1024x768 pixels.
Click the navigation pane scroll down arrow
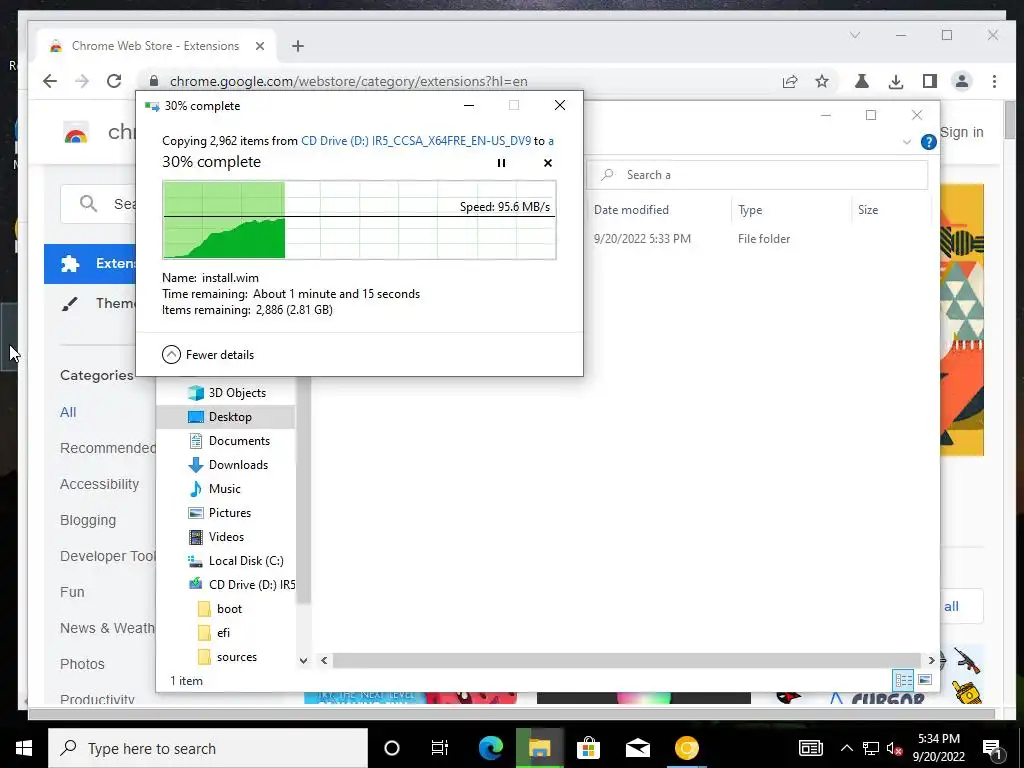coord(303,660)
